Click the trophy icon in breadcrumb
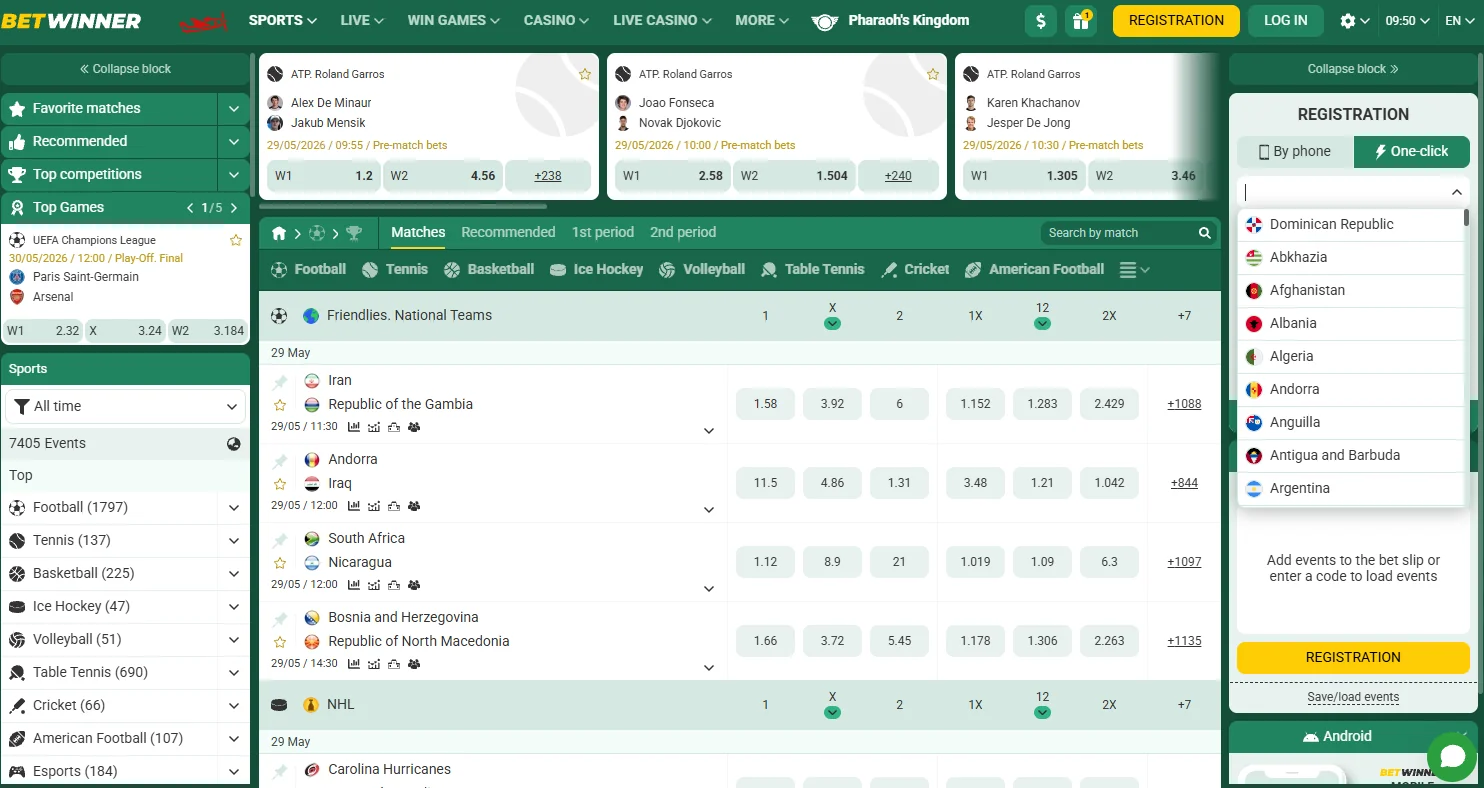This screenshot has height=788, width=1484. [x=354, y=233]
